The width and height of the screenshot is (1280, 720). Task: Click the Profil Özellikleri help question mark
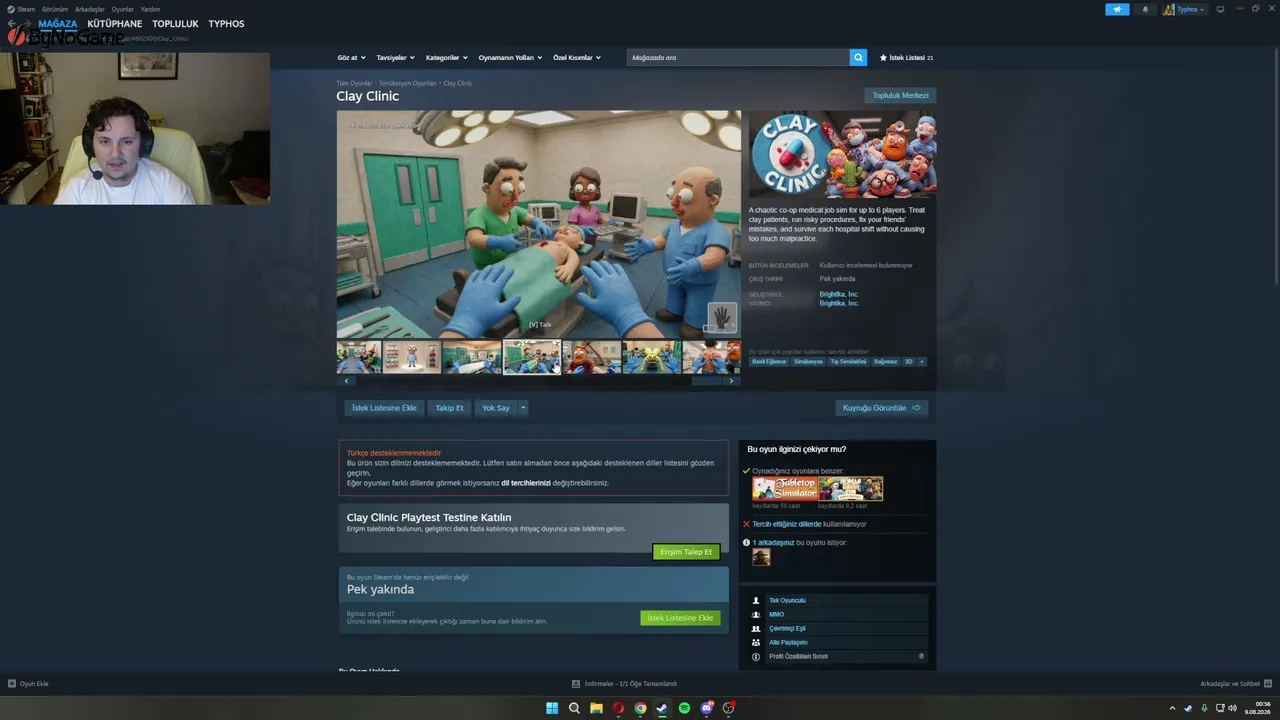coord(921,656)
